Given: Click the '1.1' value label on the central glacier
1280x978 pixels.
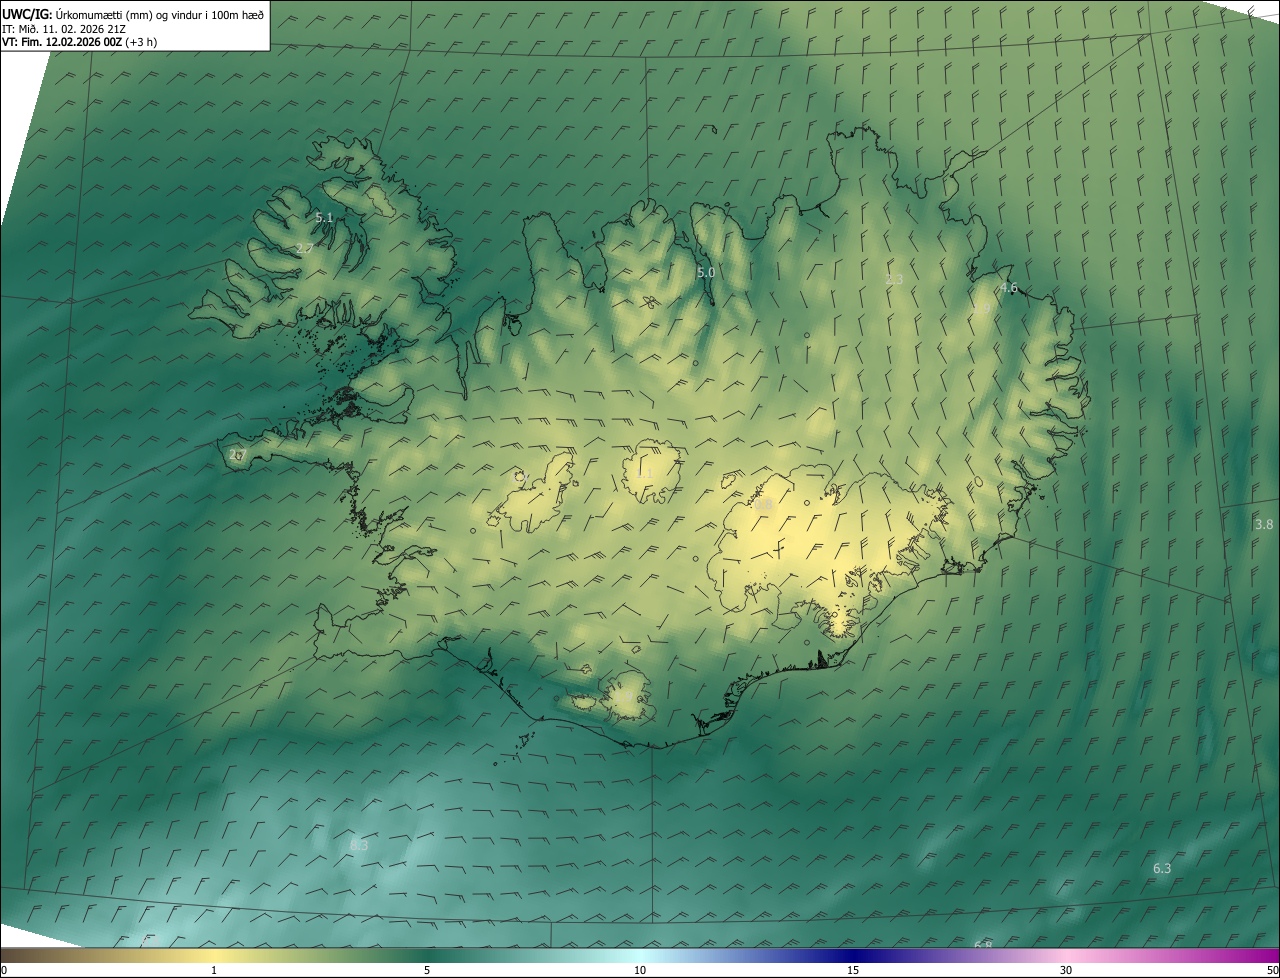Looking at the screenshot, I should pos(644,474).
